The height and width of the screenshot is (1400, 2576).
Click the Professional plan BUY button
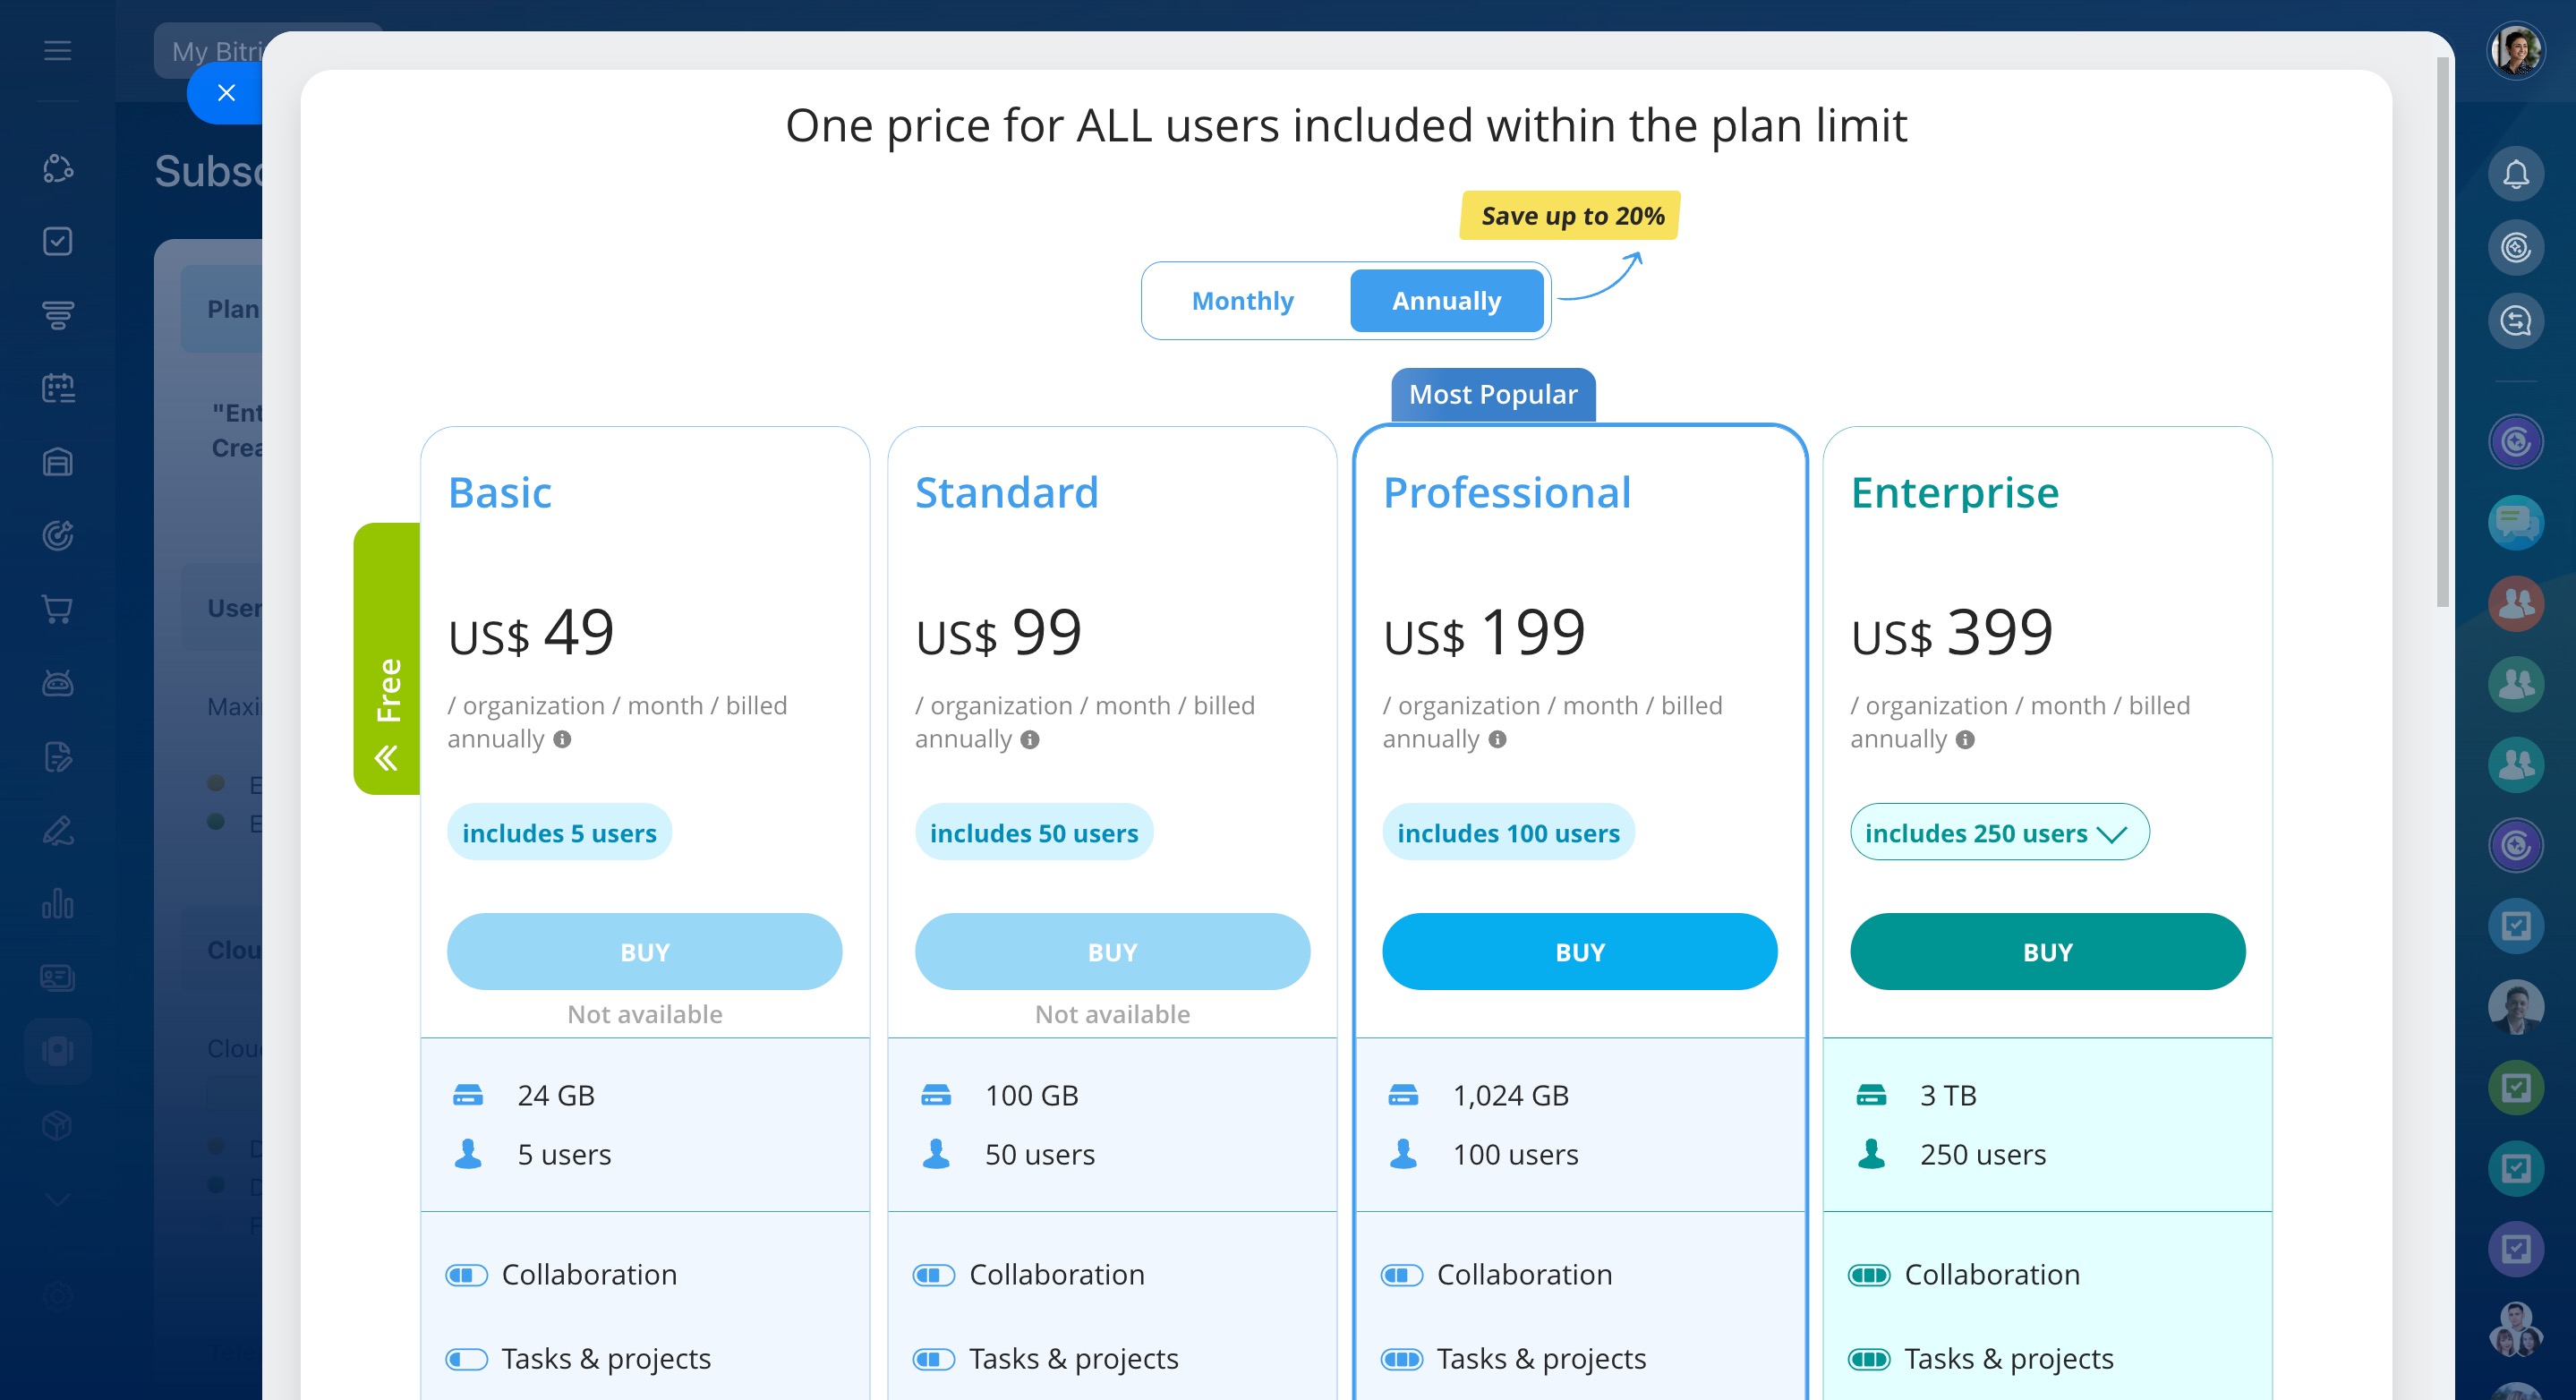pyautogui.click(x=1579, y=952)
